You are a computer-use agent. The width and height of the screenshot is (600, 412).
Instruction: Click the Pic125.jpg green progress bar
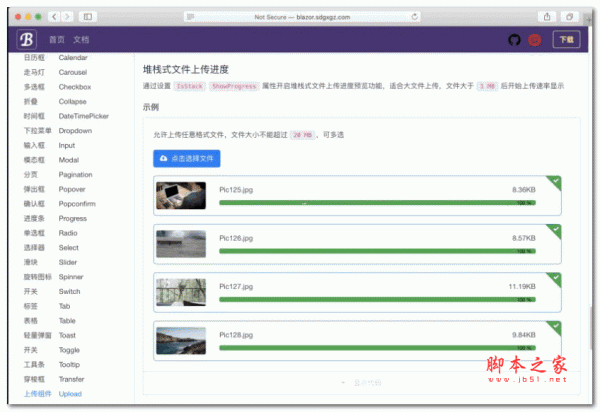[x=377, y=203]
